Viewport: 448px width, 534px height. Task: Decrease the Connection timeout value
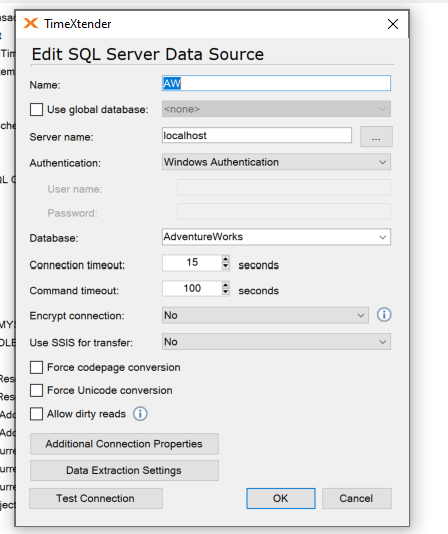[x=226, y=267]
